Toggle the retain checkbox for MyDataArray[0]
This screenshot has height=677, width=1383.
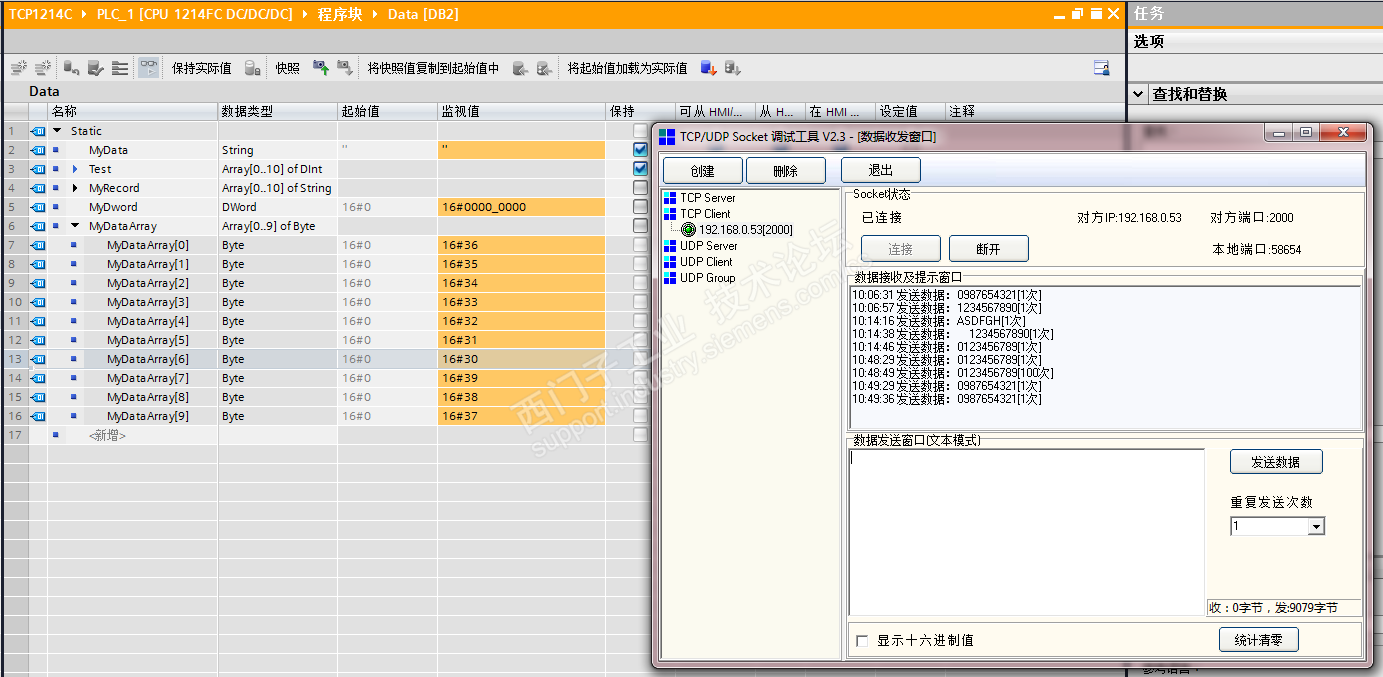640,245
